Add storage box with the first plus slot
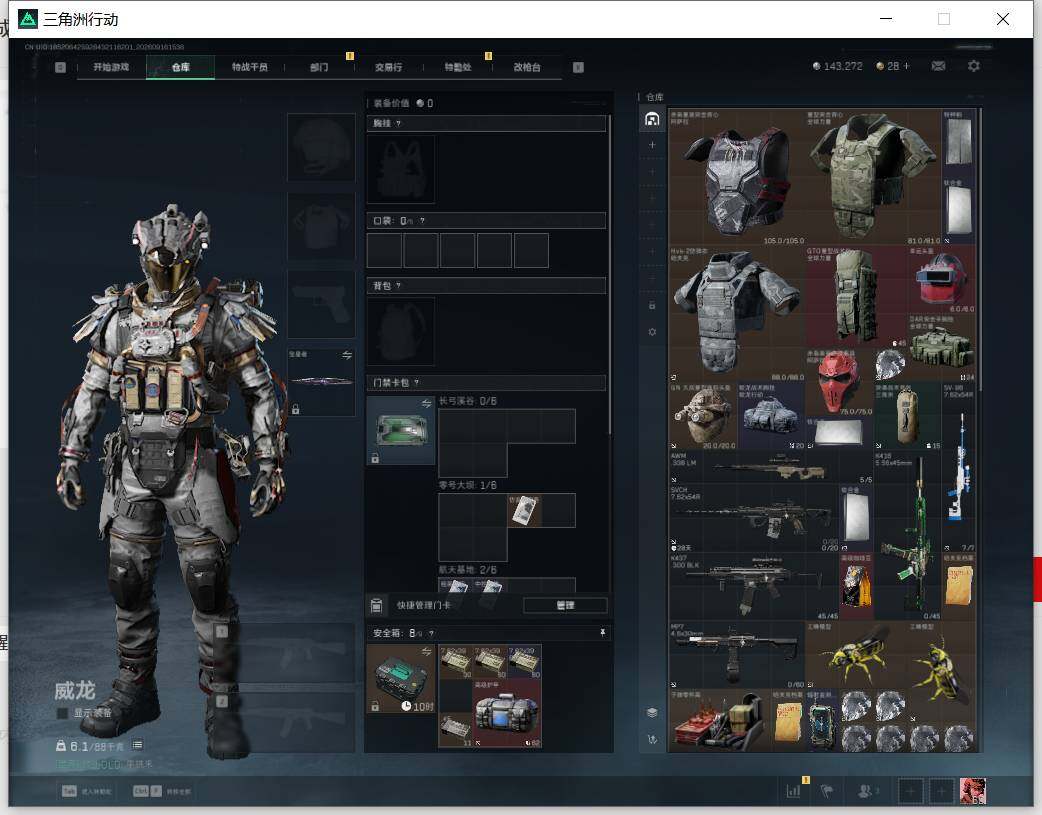Image resolution: width=1042 pixels, height=815 pixels. point(652,144)
